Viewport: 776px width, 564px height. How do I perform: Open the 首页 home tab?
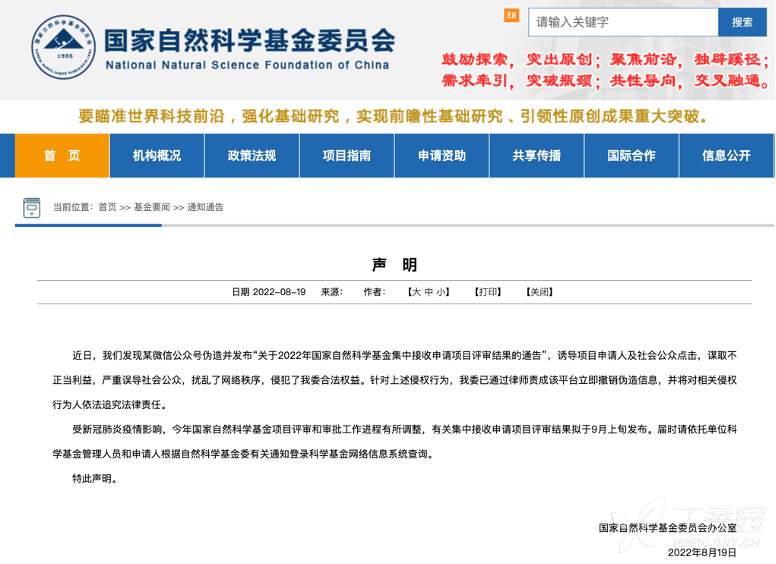pyautogui.click(x=62, y=156)
